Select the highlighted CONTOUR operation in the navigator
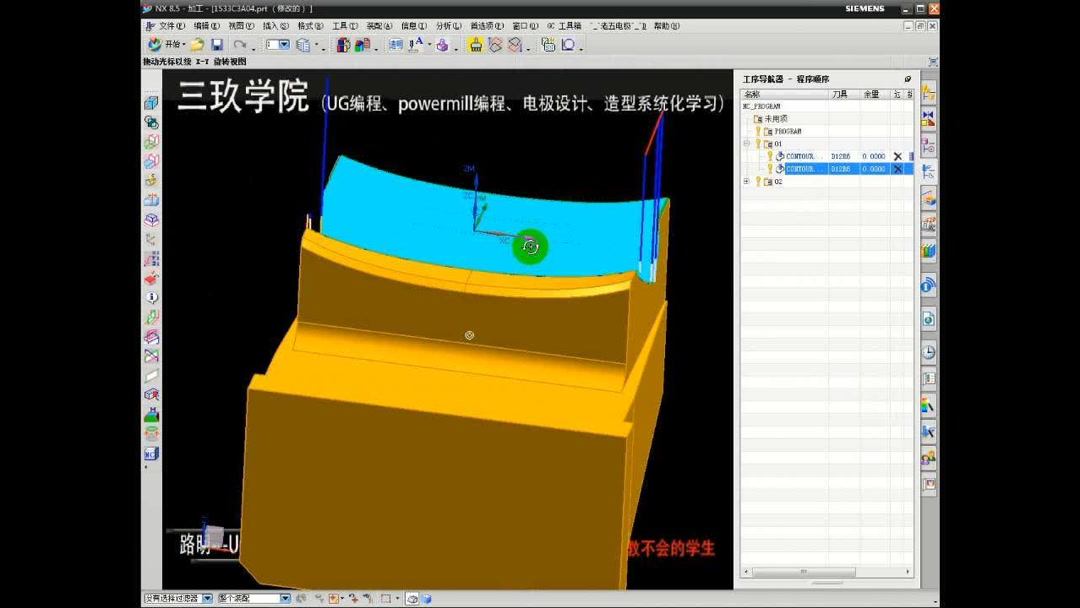1080x608 pixels. pos(799,168)
